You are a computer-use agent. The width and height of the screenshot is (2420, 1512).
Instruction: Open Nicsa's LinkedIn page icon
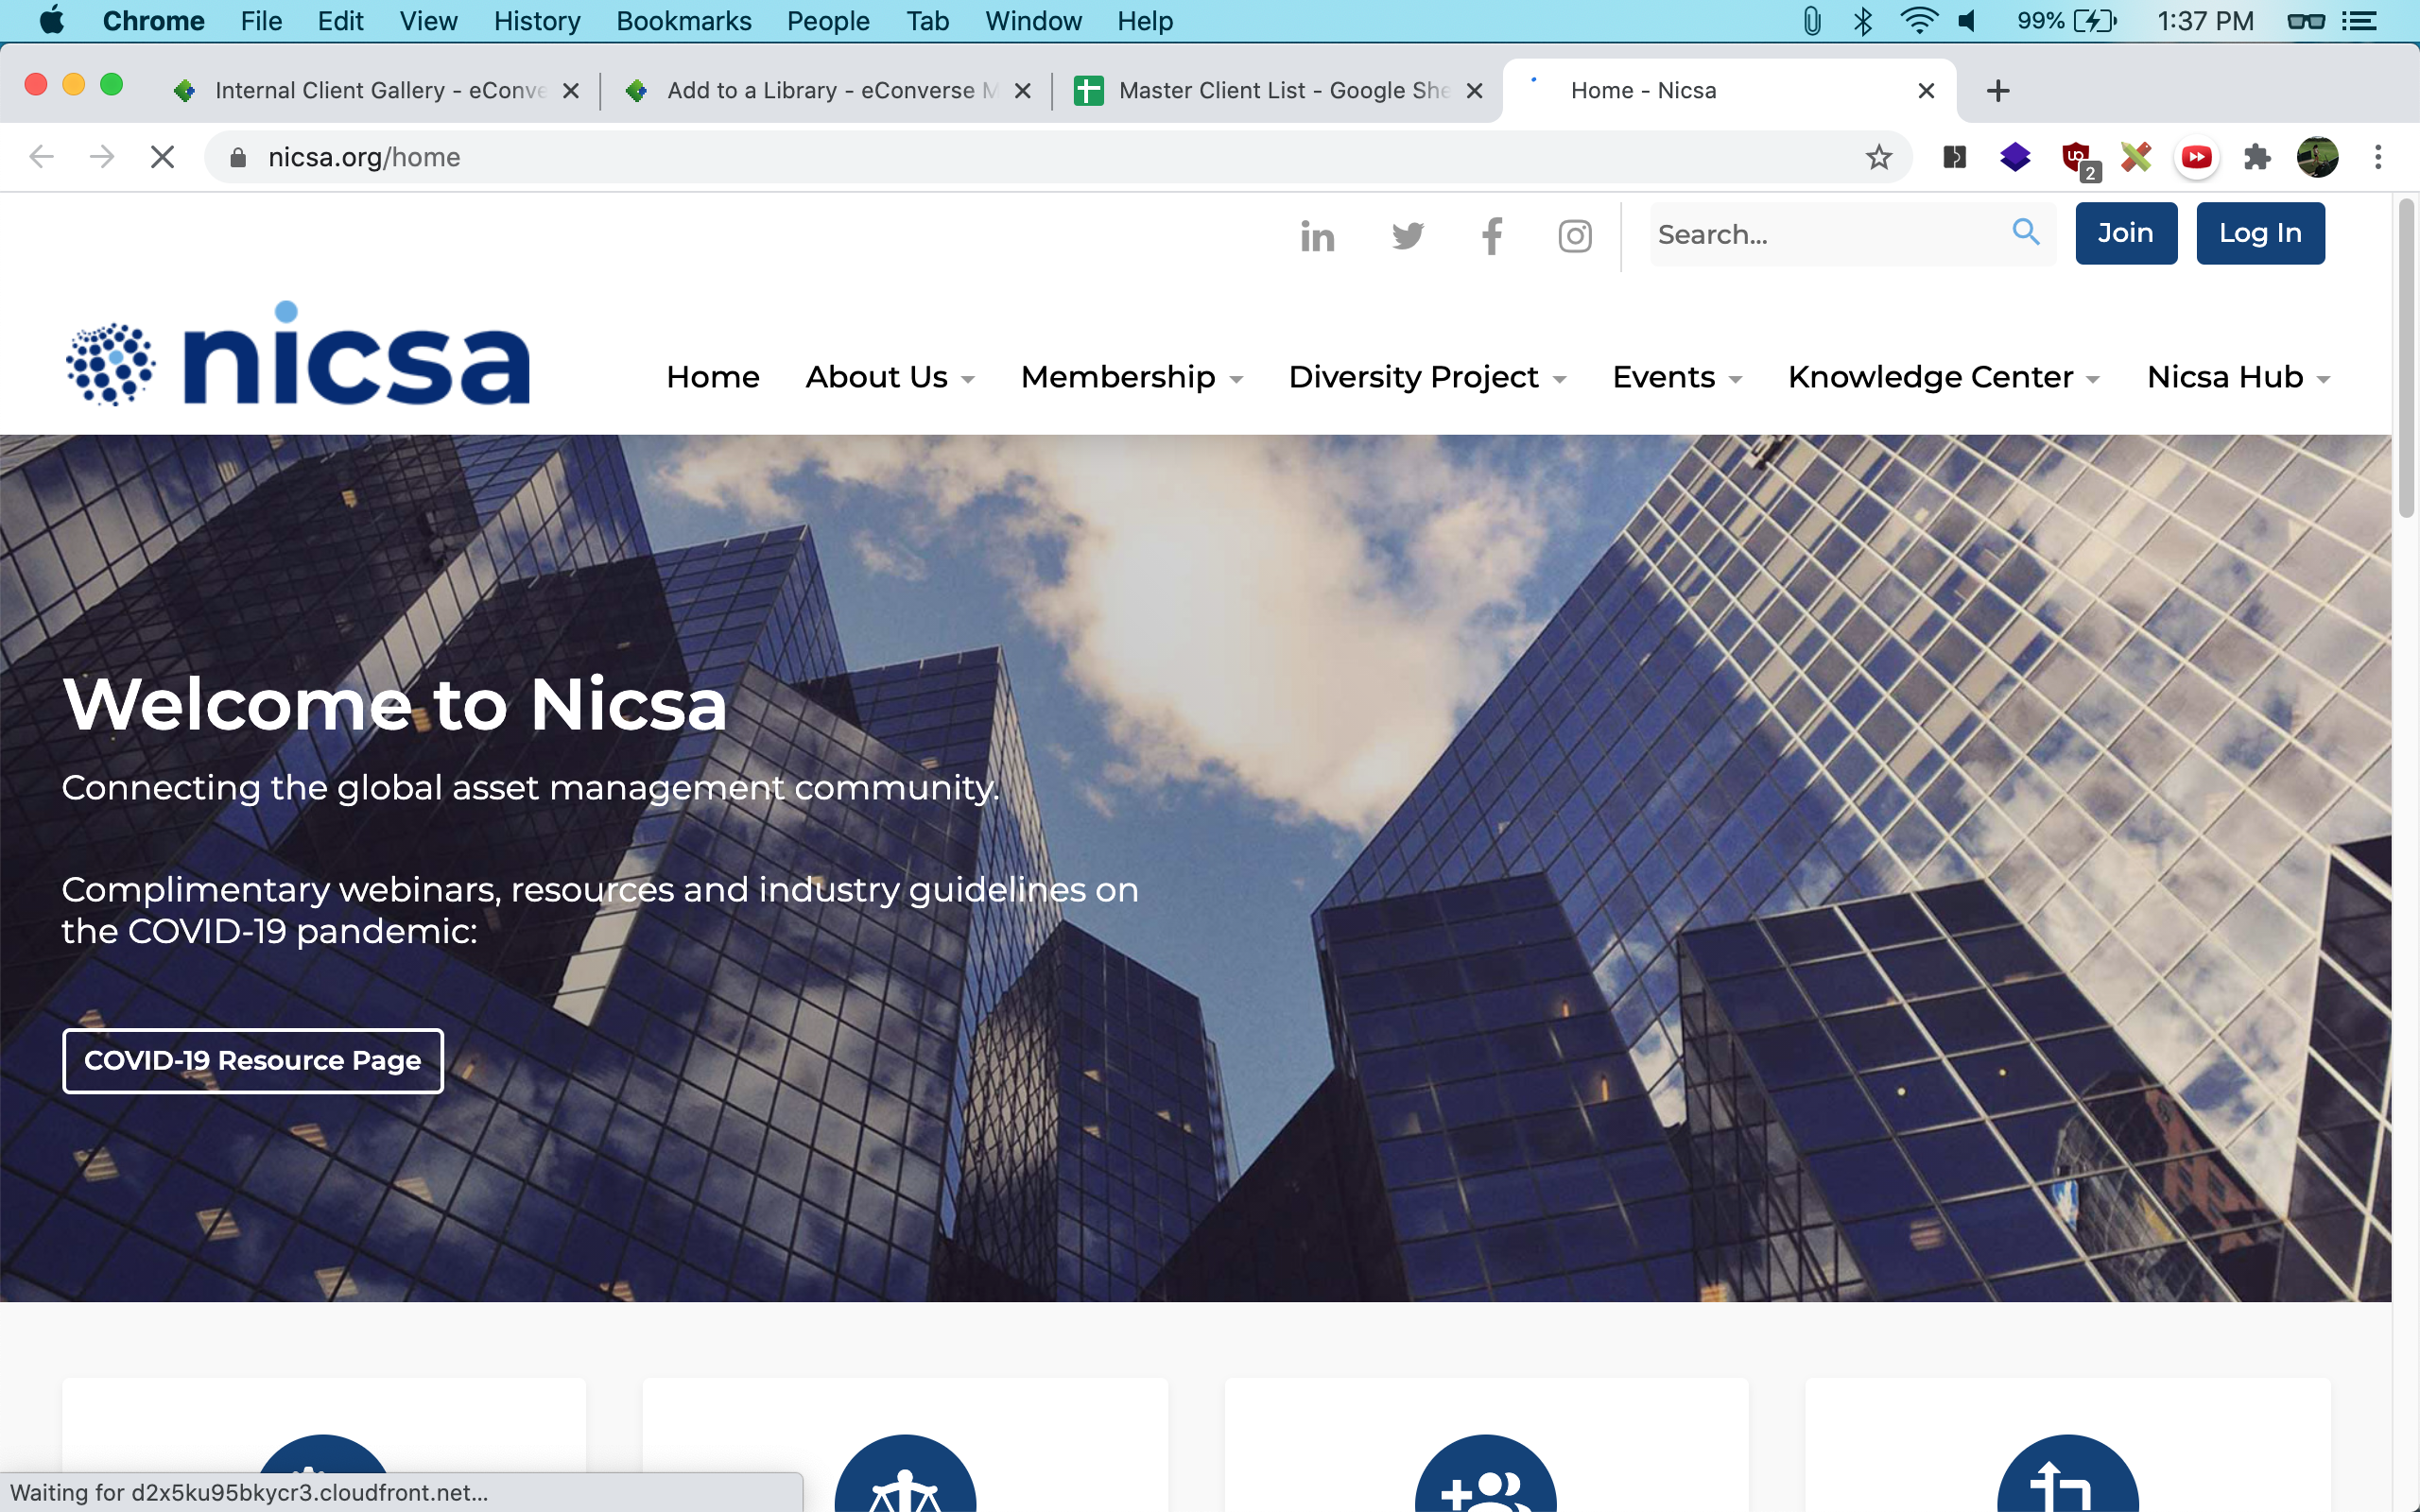(x=1317, y=236)
